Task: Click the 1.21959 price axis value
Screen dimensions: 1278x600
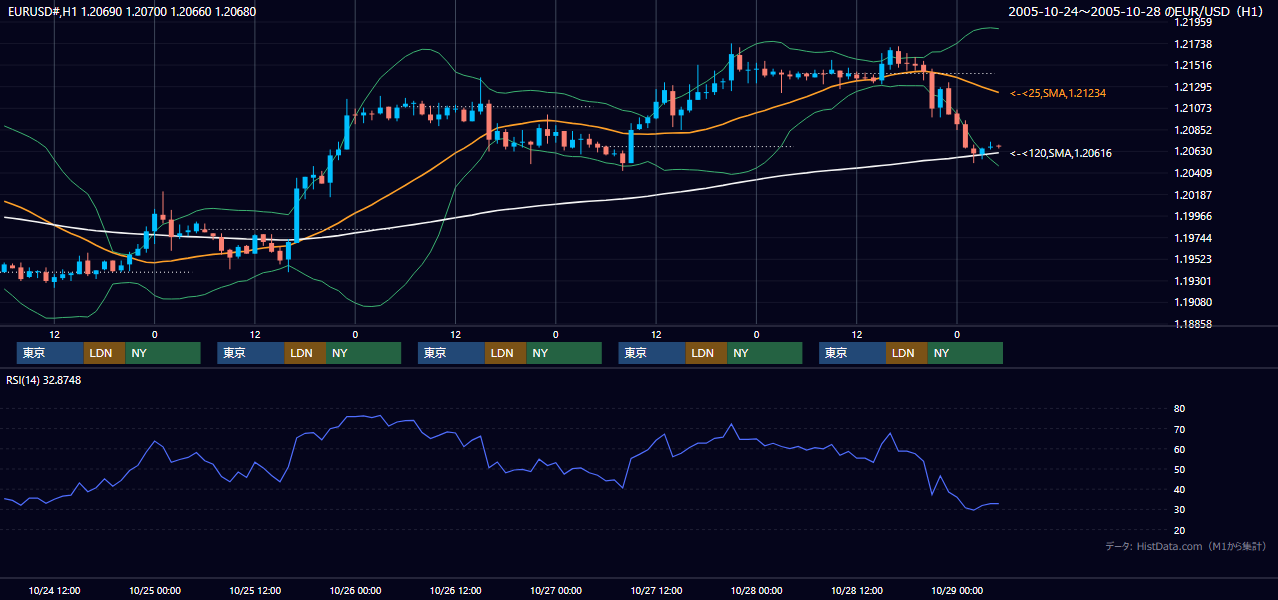Action: pyautogui.click(x=1194, y=22)
